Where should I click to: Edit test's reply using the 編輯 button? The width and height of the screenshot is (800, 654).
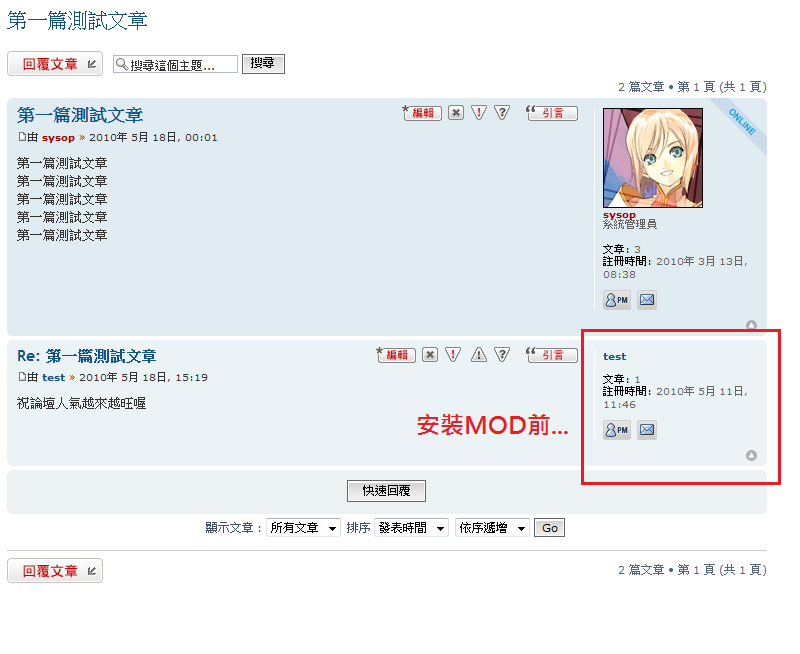(396, 355)
